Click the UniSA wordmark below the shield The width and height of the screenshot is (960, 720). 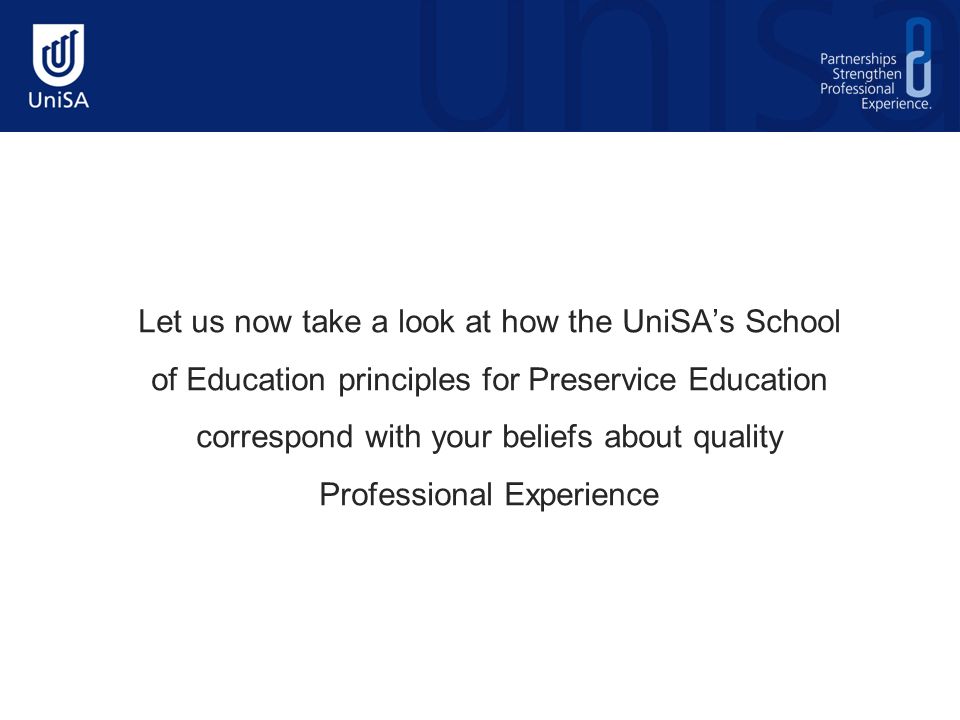58,100
